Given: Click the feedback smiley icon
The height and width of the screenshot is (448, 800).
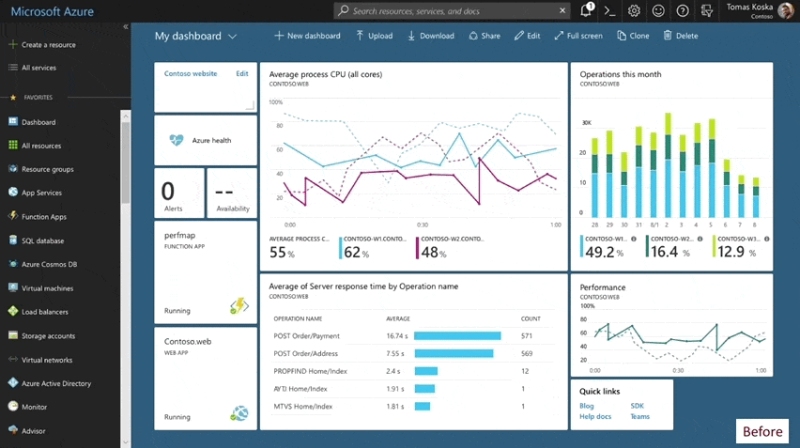Looking at the screenshot, I should [658, 11].
